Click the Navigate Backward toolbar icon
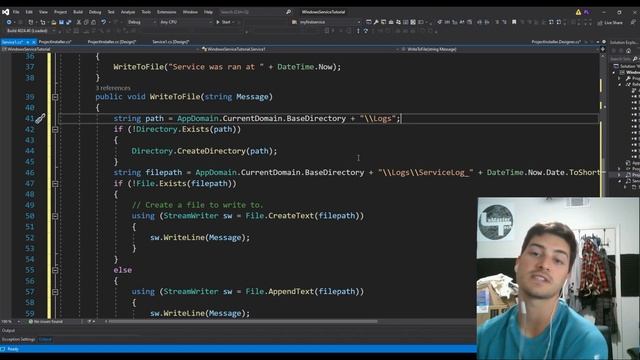Viewport: 640px width, 360px height. 9,22
